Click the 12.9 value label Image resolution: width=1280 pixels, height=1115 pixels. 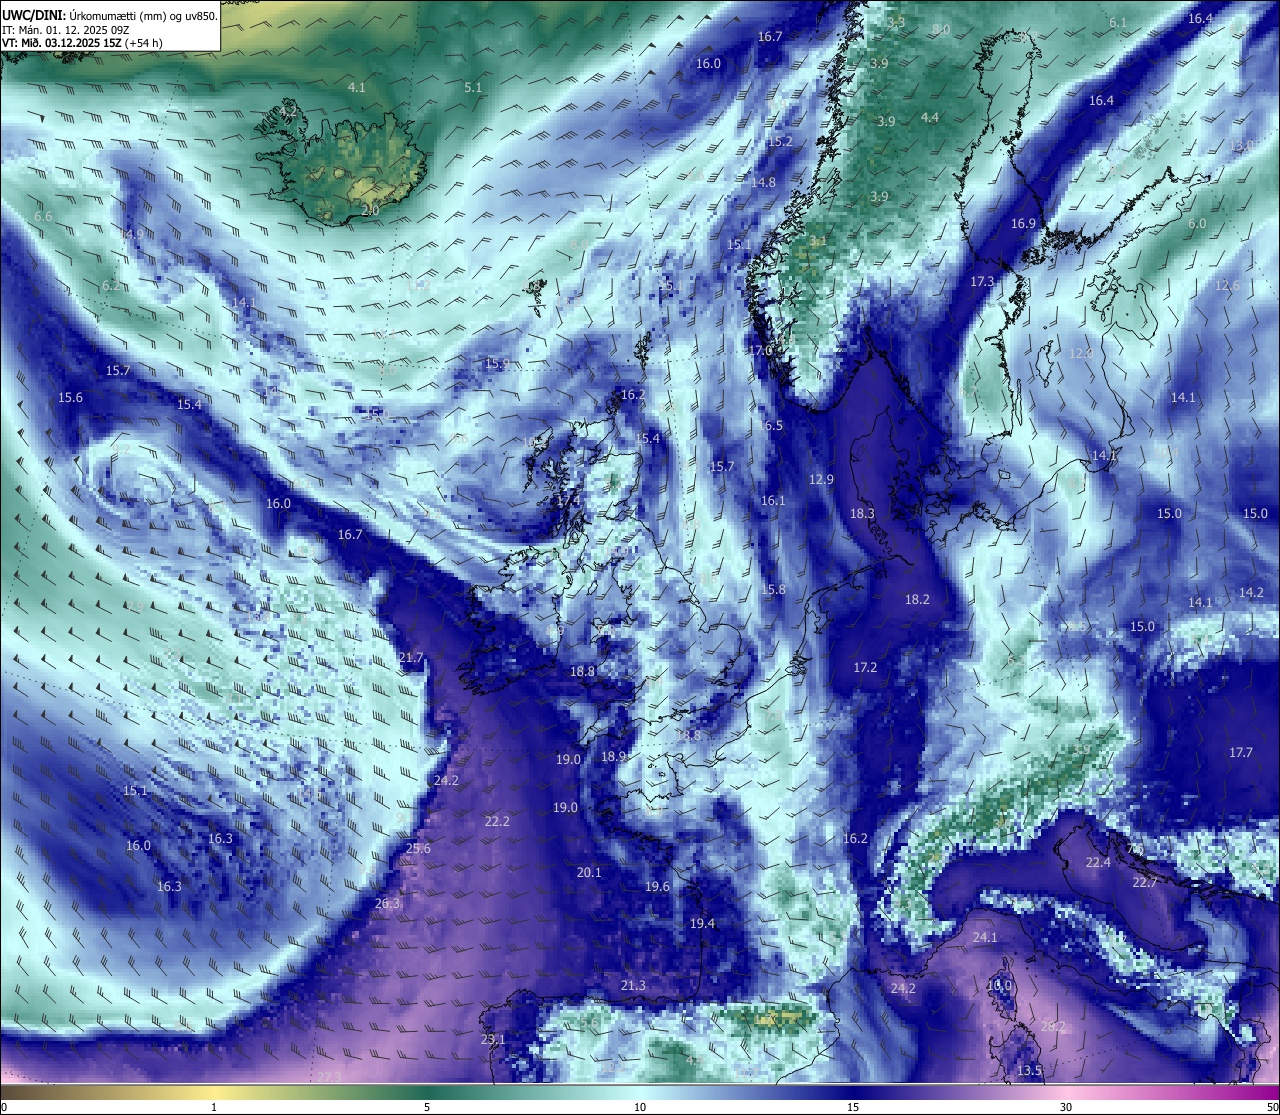[x=821, y=480]
